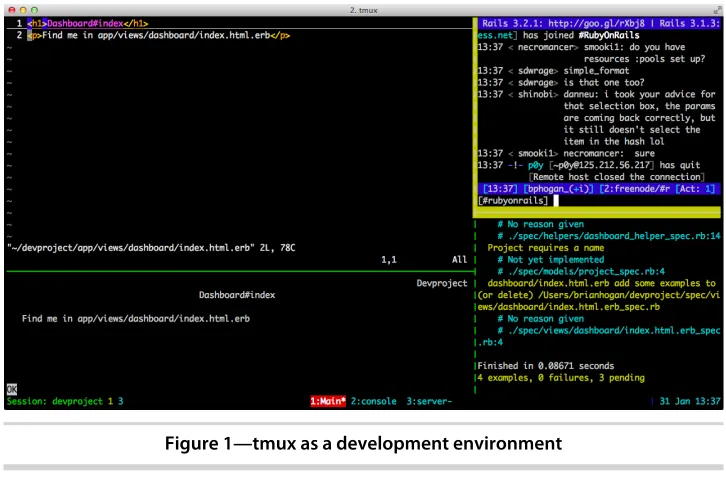Click the [#rubyonrails] IRC input prompt
726x490 pixels.
tap(513, 201)
